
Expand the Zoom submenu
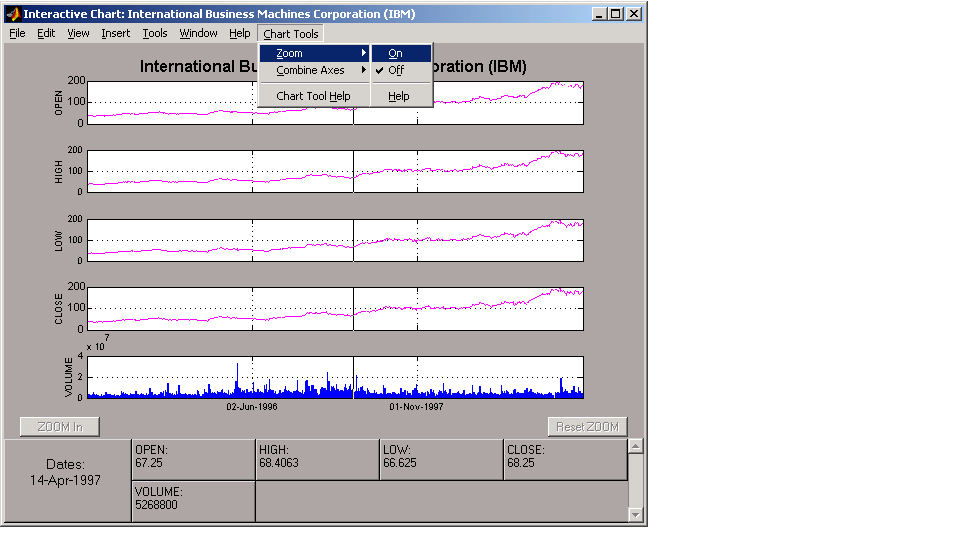pos(314,53)
